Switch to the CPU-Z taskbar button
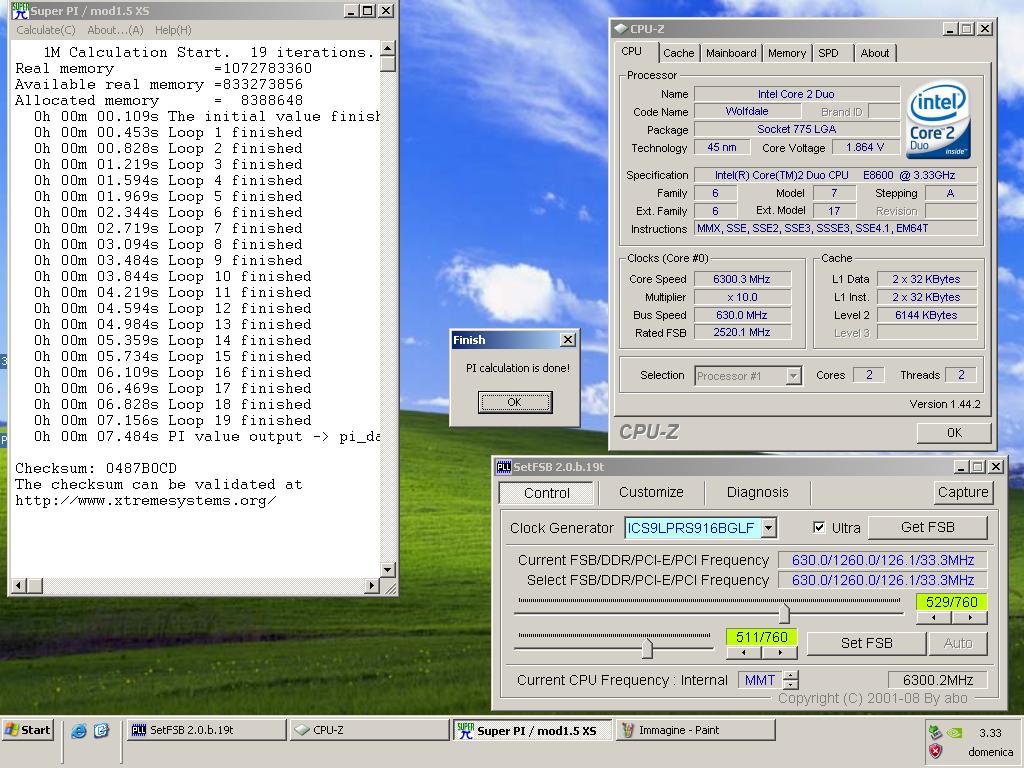The image size is (1024, 768). pyautogui.click(x=370, y=730)
